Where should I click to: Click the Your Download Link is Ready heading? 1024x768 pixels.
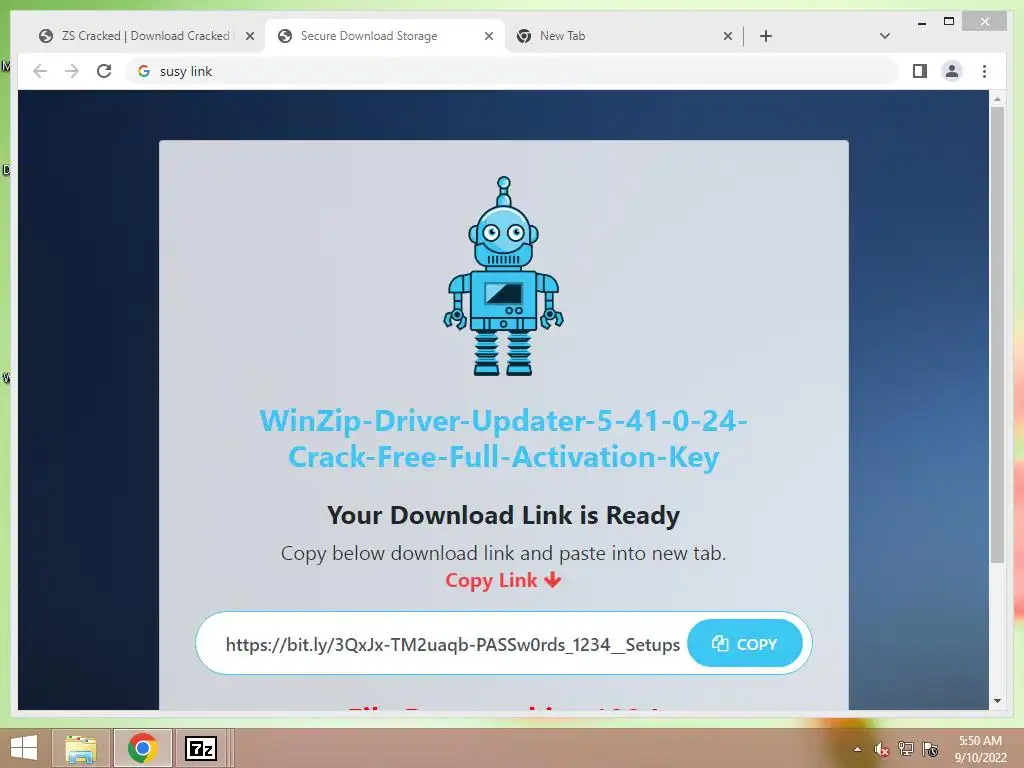coord(504,515)
